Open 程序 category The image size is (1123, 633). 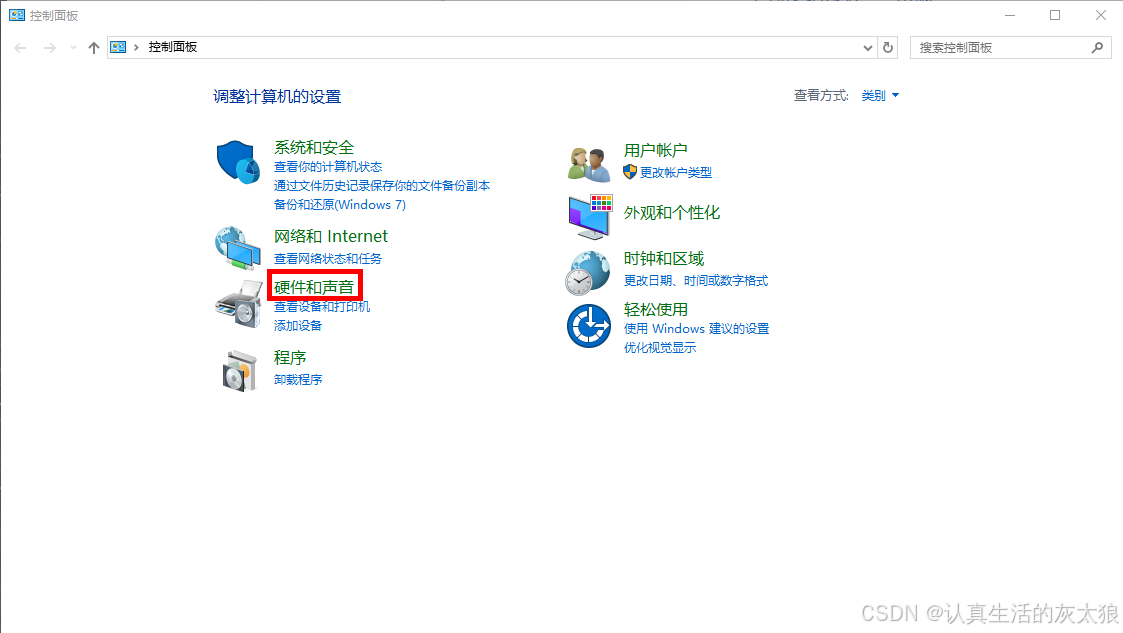click(290, 357)
